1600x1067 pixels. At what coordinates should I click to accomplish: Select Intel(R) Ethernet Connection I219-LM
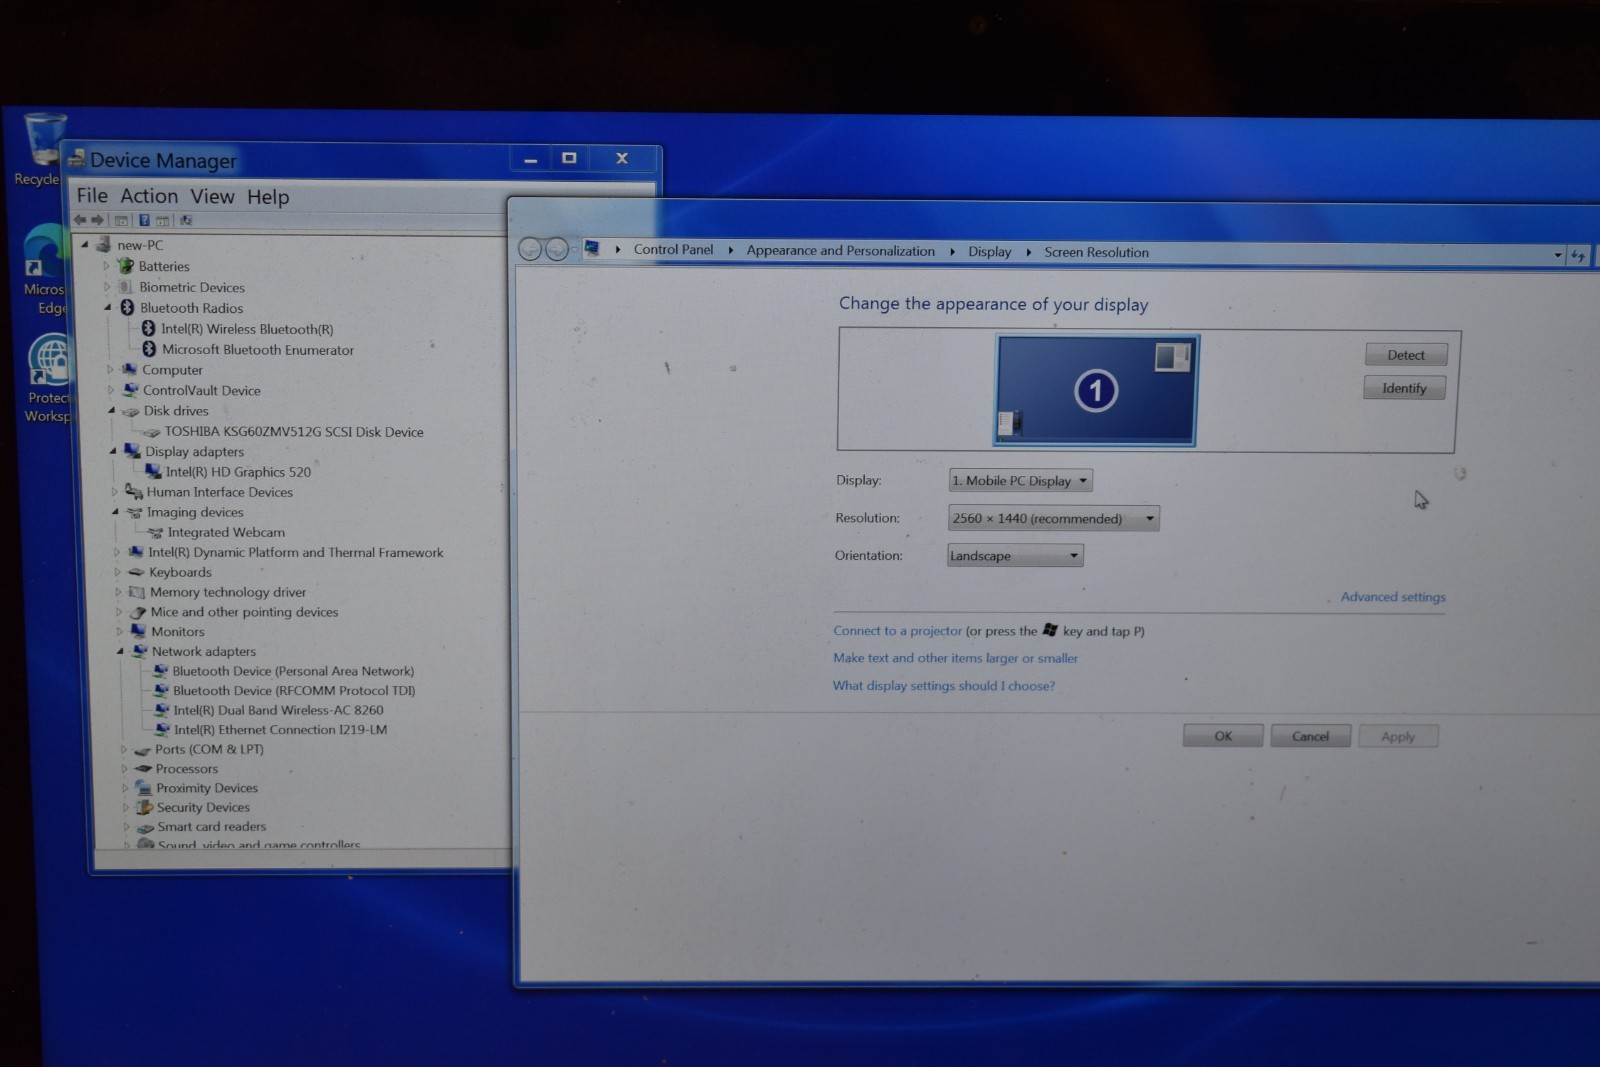(280, 730)
